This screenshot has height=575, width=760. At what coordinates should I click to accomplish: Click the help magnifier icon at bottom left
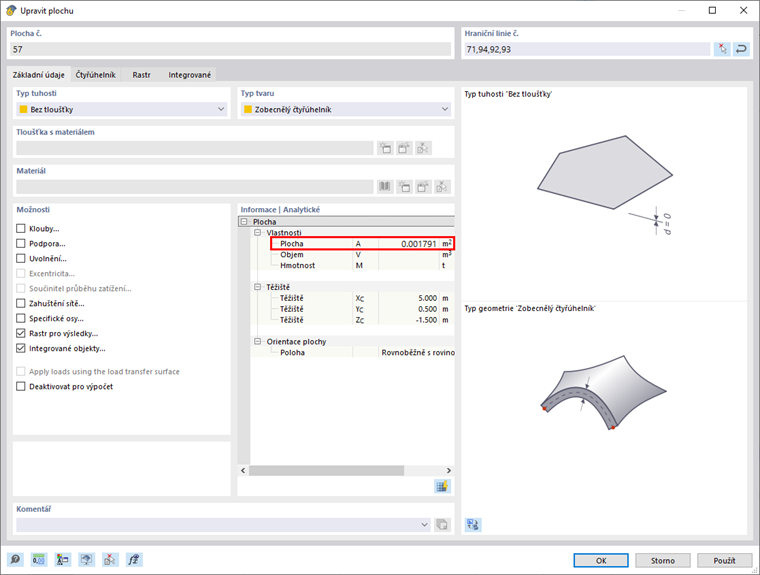15,560
